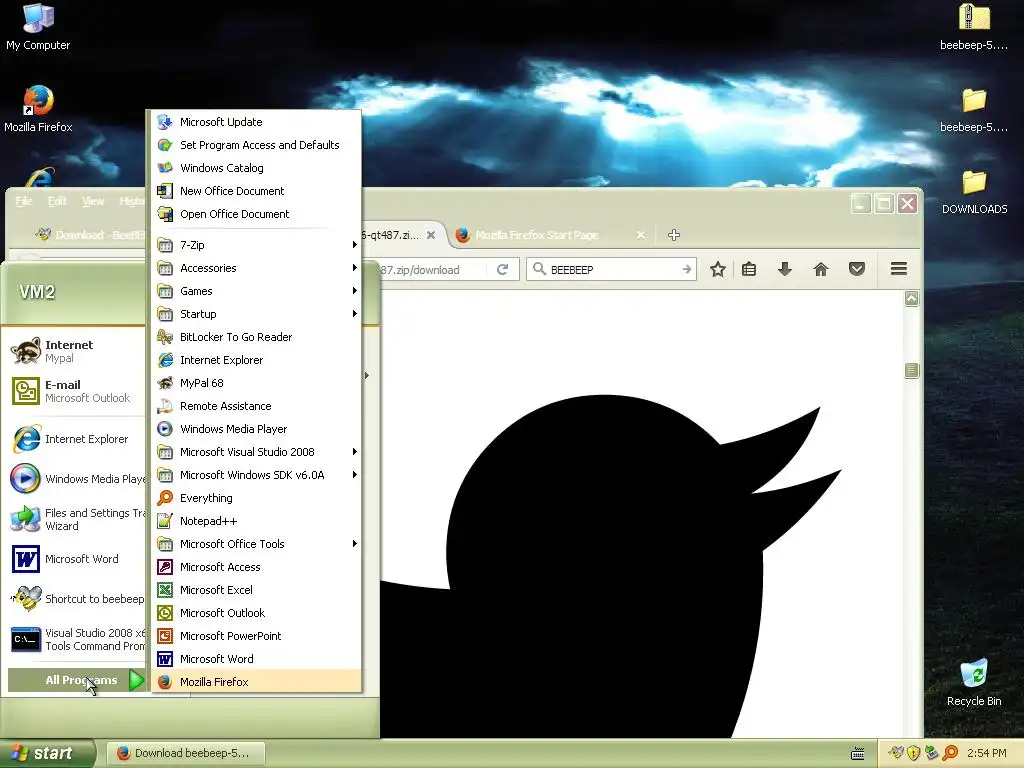This screenshot has height=768, width=1024.
Task: Click the All Programs green arrow button
Action: pos(136,680)
